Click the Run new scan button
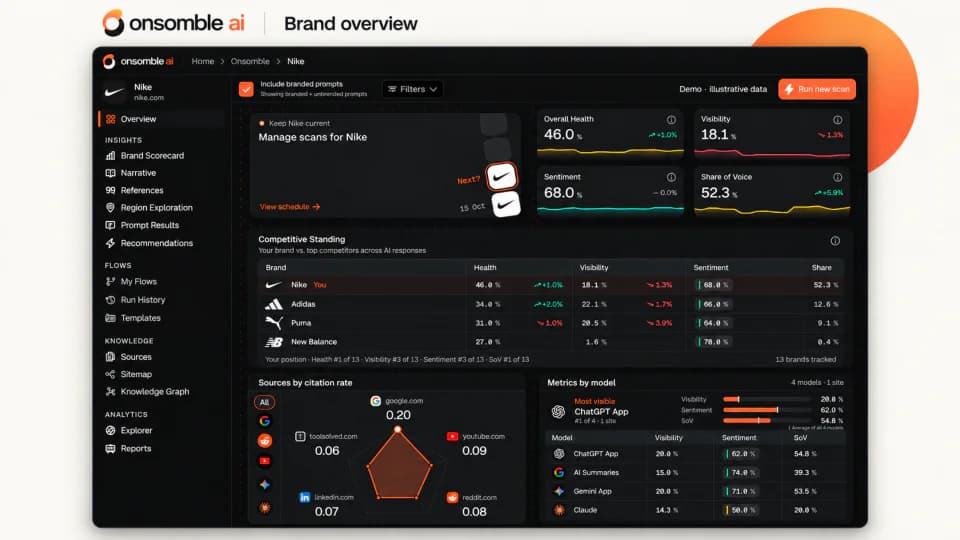This screenshot has width=960, height=540. pyautogui.click(x=817, y=89)
